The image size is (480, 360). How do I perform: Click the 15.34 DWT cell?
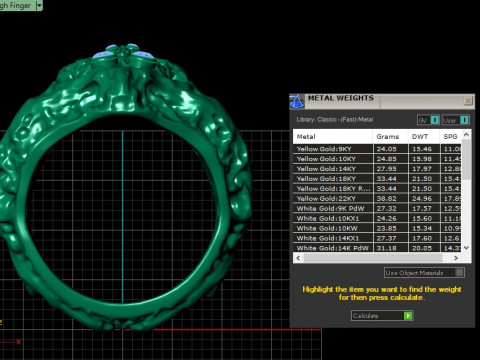[x=424, y=228]
